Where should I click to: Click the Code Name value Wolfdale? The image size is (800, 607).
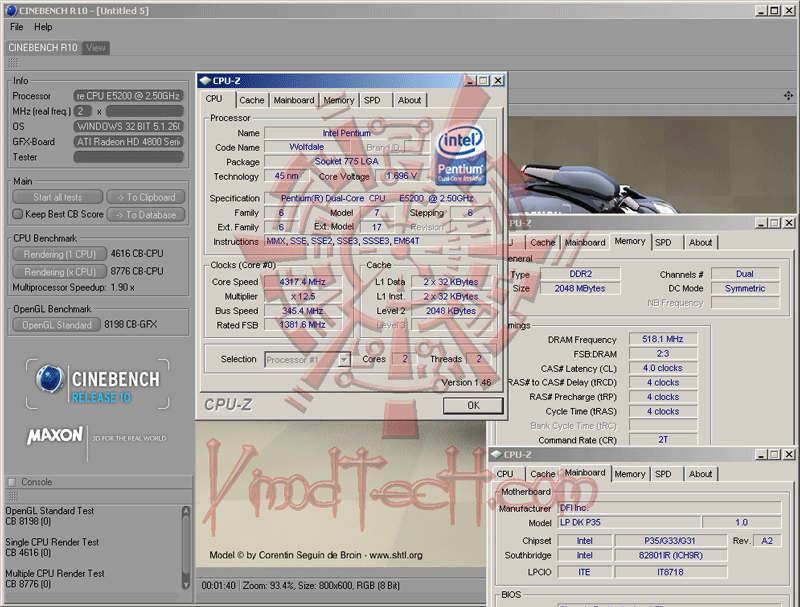coord(307,147)
